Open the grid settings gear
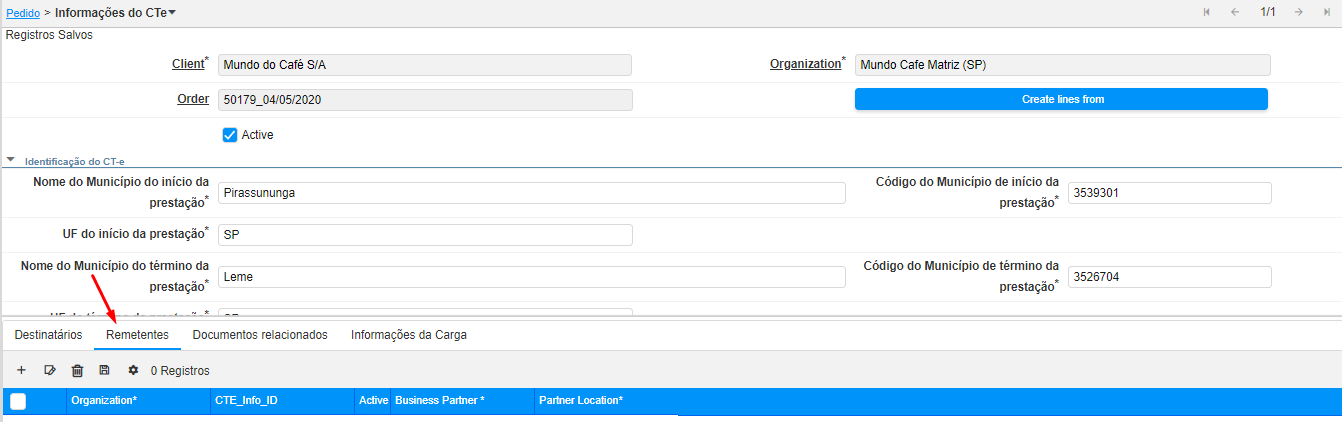Viewport: 1342px width, 422px height. [133, 370]
